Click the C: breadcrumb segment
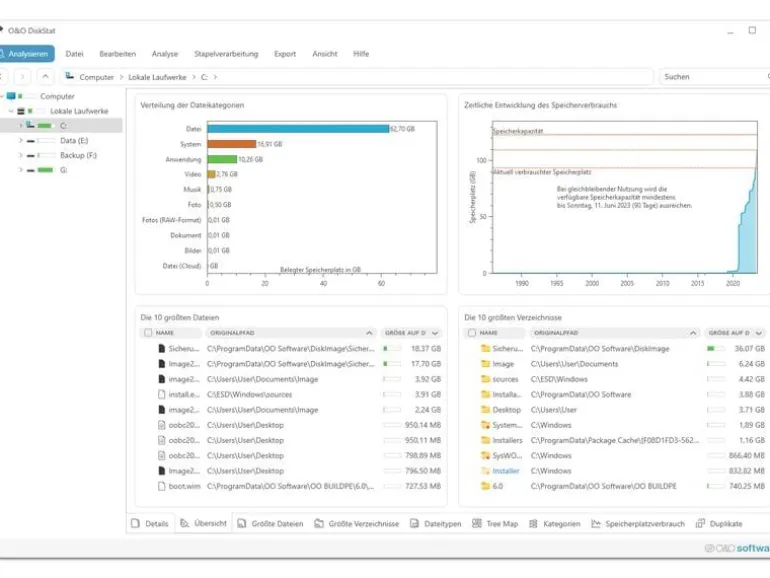 click(x=204, y=77)
